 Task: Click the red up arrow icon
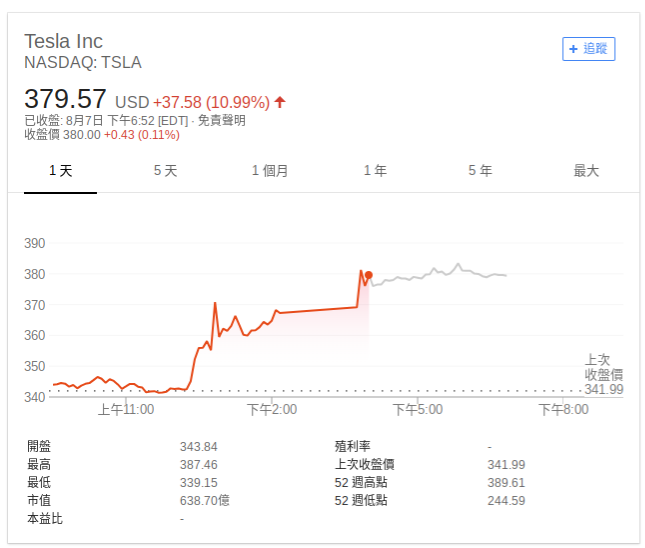coord(280,102)
